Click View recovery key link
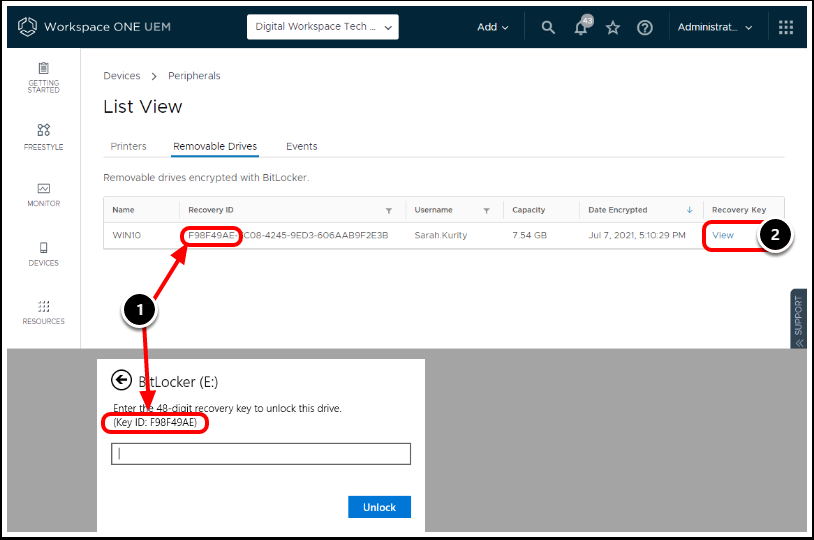Image resolution: width=814 pixels, height=540 pixels. (x=723, y=235)
